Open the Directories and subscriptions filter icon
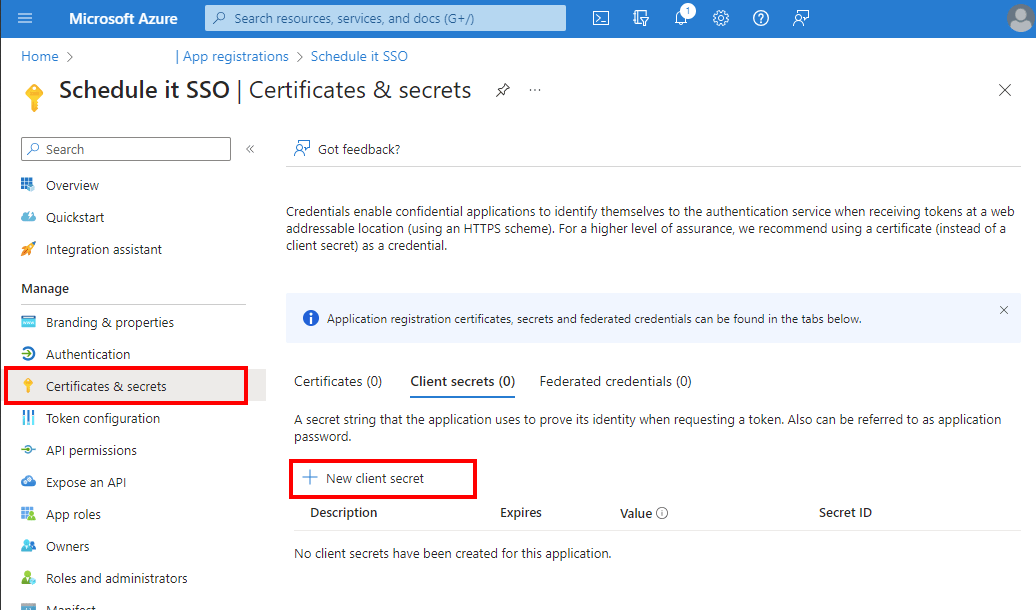 click(x=641, y=18)
